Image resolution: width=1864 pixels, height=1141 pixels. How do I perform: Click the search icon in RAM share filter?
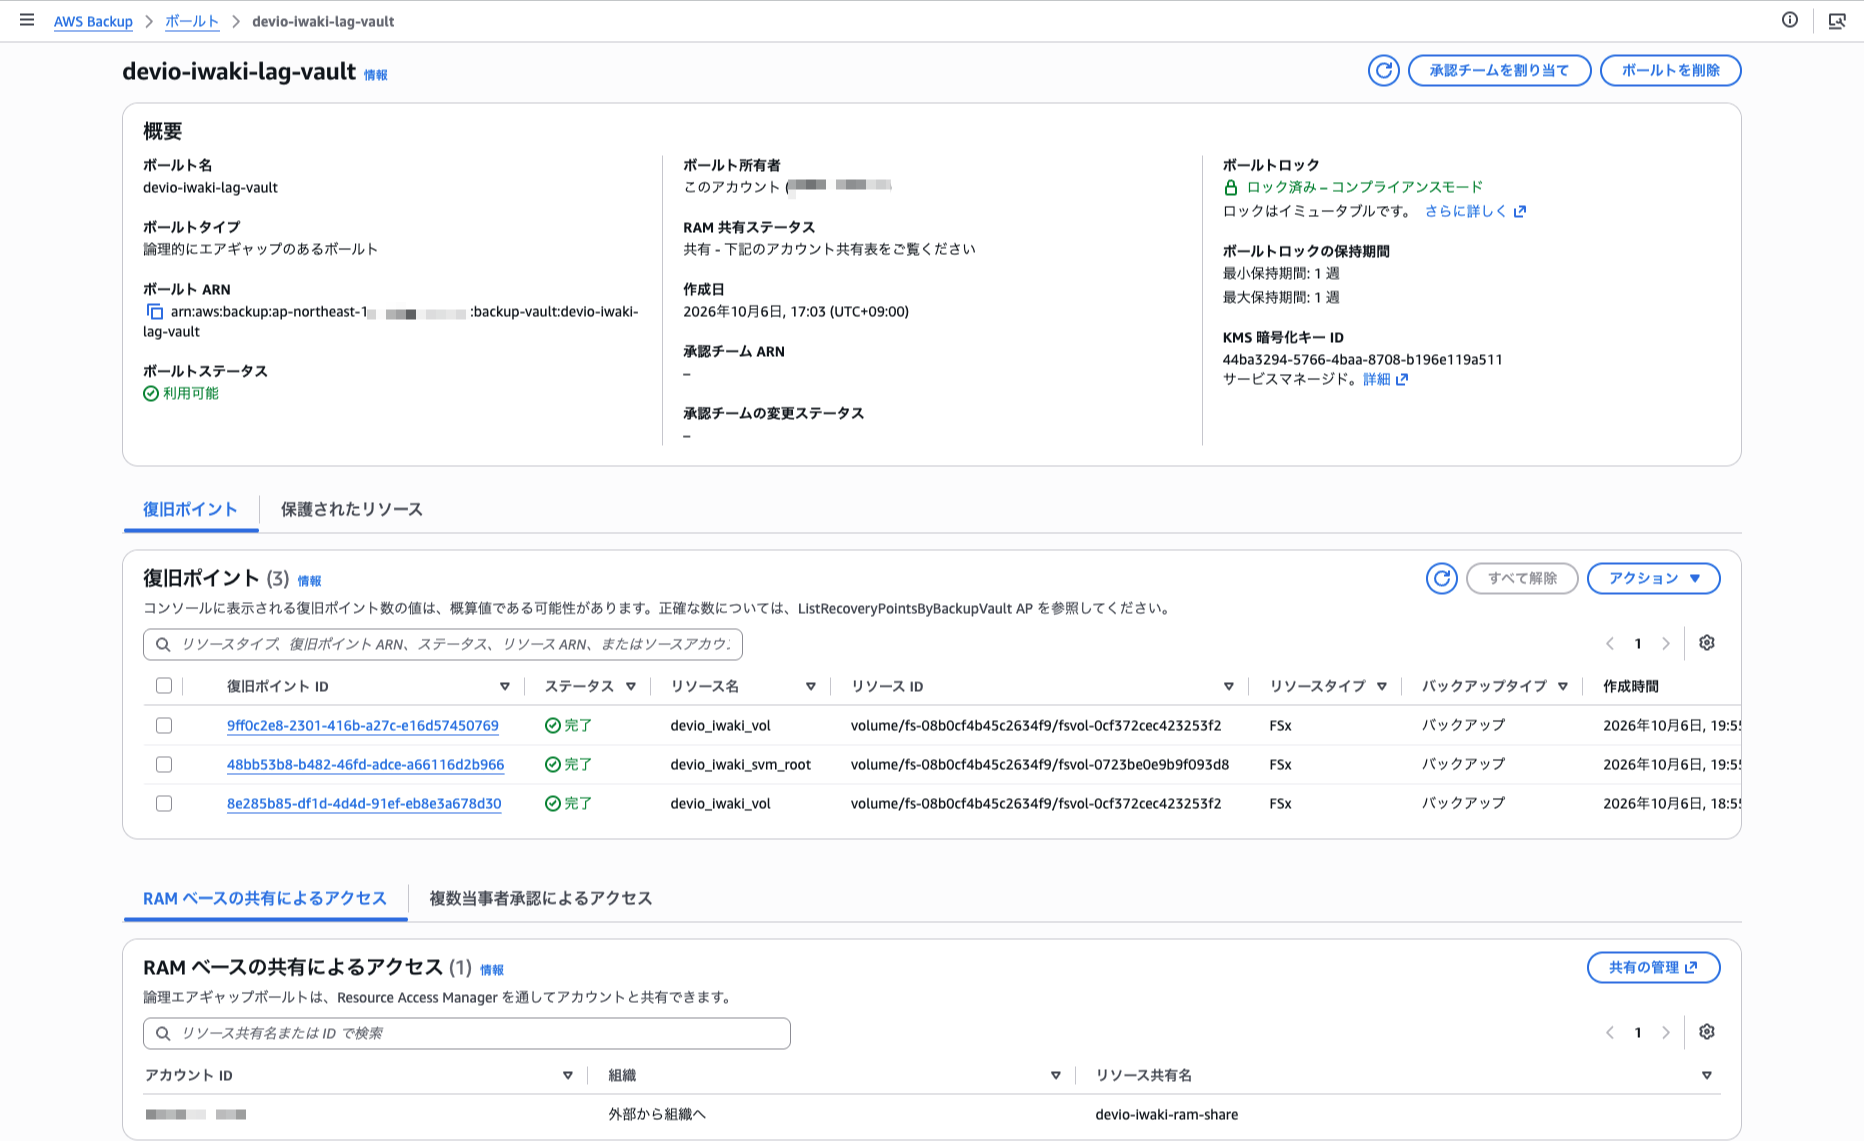click(163, 1033)
